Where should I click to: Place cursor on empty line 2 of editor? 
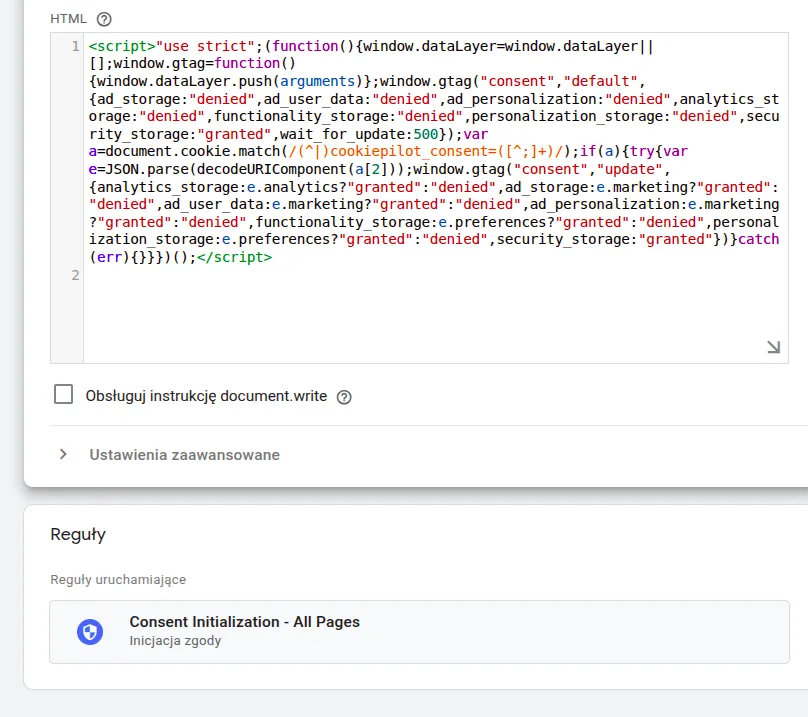tap(400, 275)
